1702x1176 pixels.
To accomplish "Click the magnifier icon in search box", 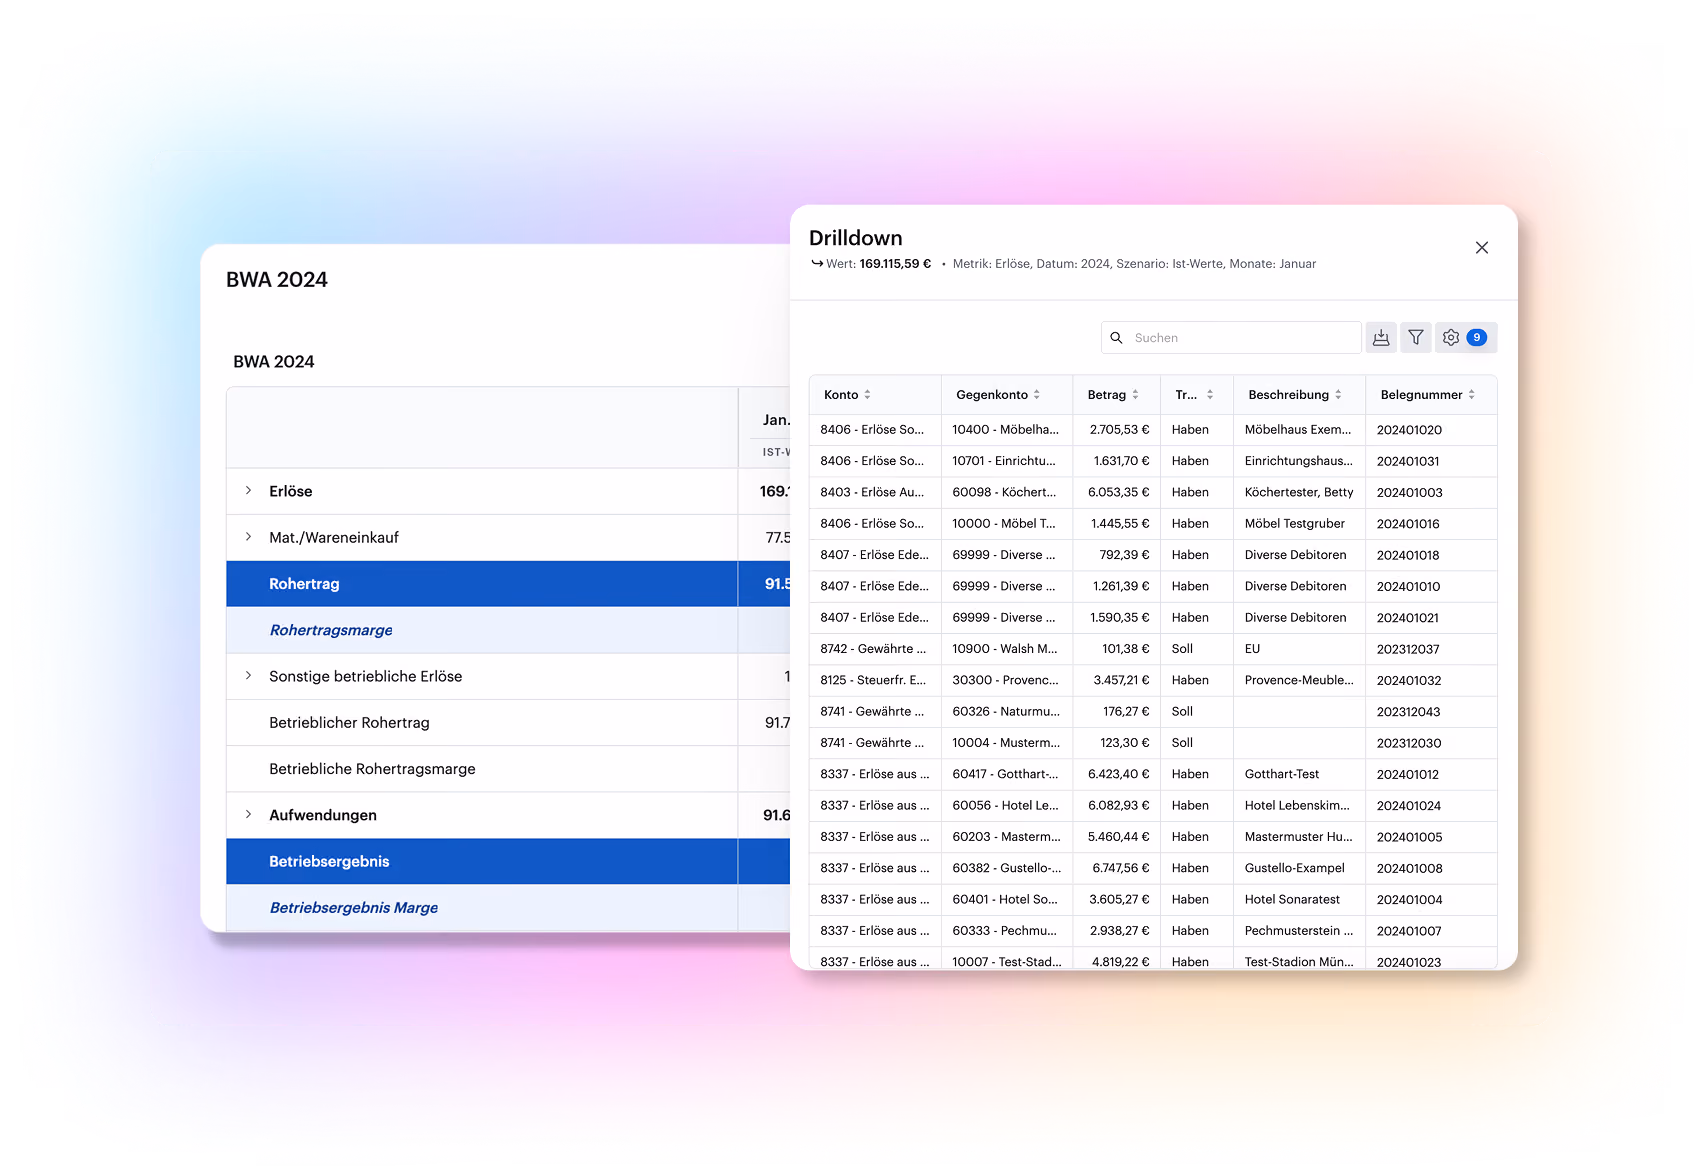I will click(1117, 338).
